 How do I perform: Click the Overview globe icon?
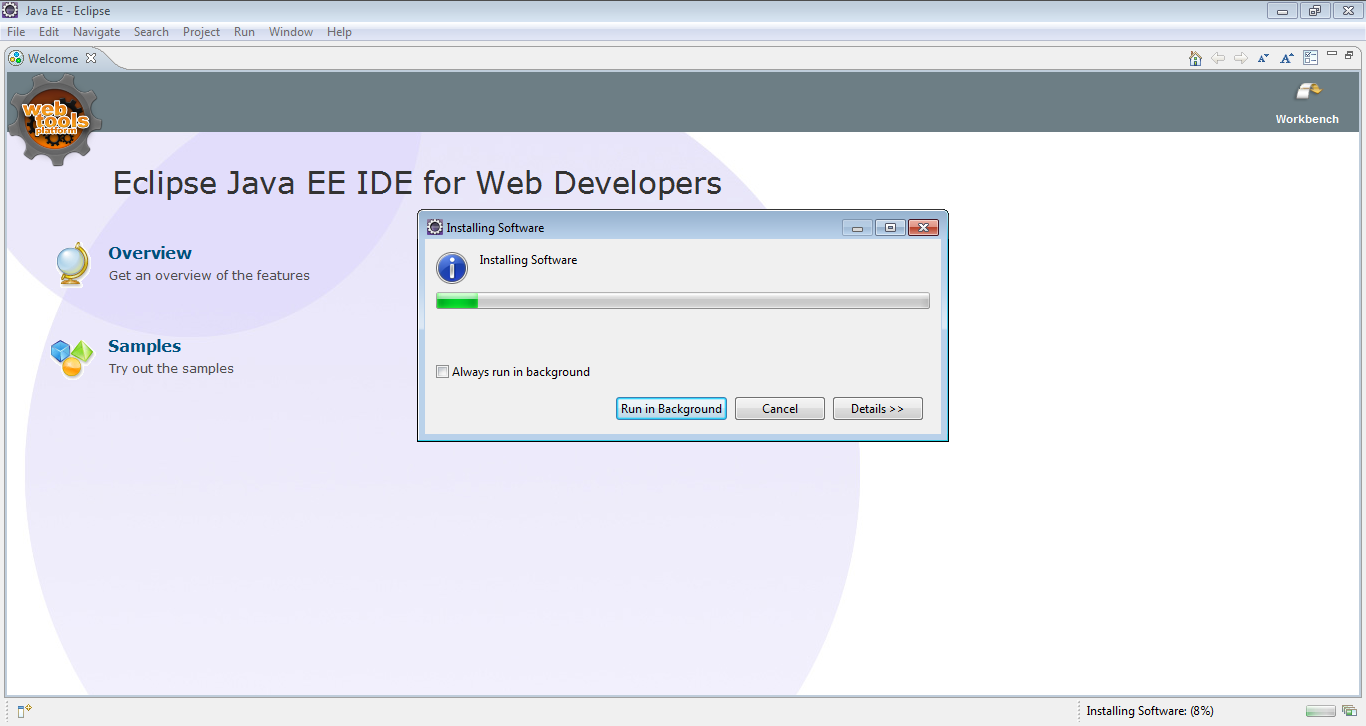click(71, 262)
